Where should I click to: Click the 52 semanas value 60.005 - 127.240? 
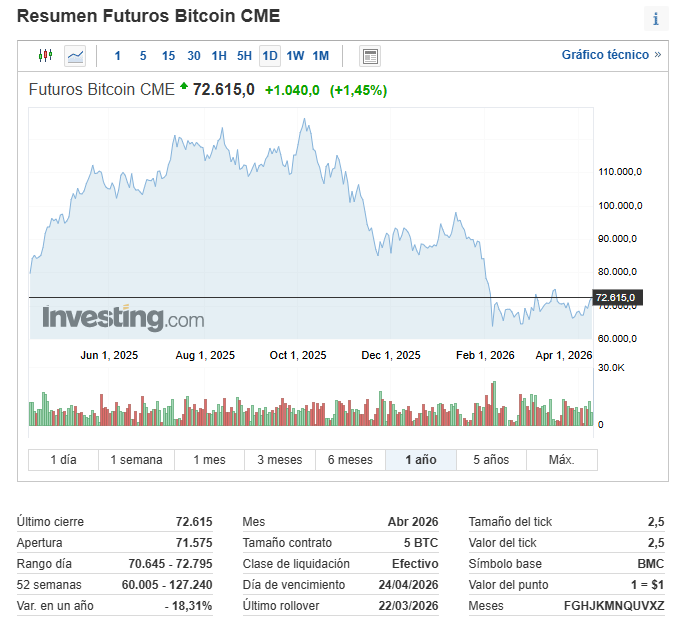tap(167, 585)
